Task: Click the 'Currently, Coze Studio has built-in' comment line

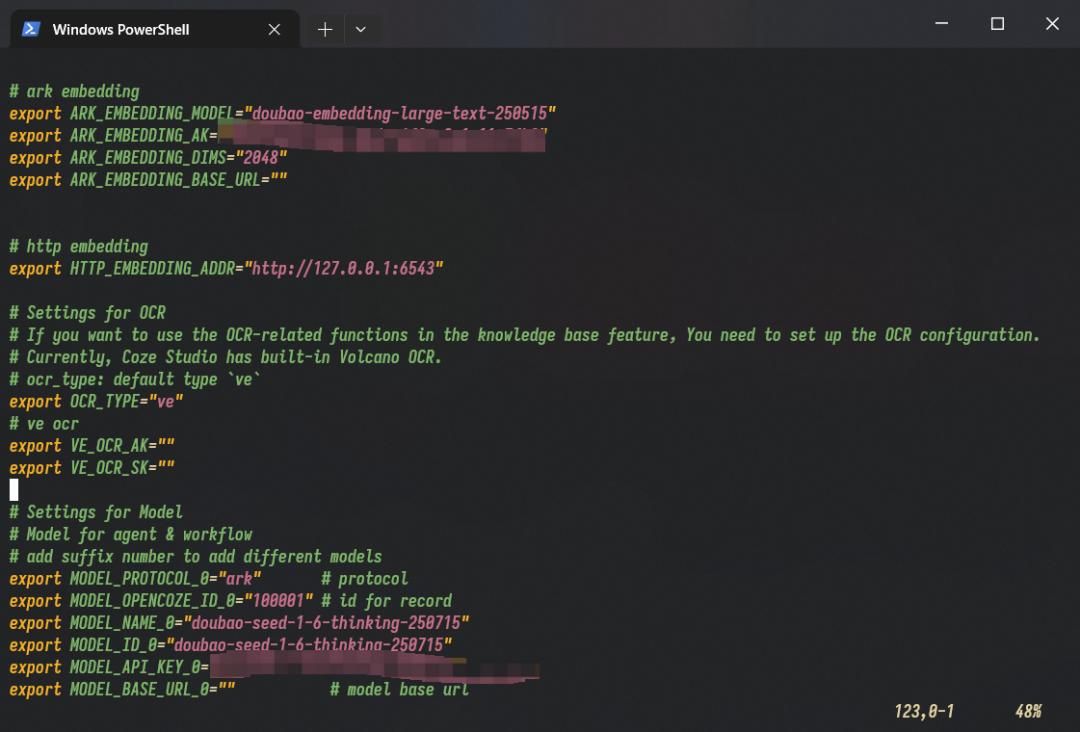Action: [225, 357]
